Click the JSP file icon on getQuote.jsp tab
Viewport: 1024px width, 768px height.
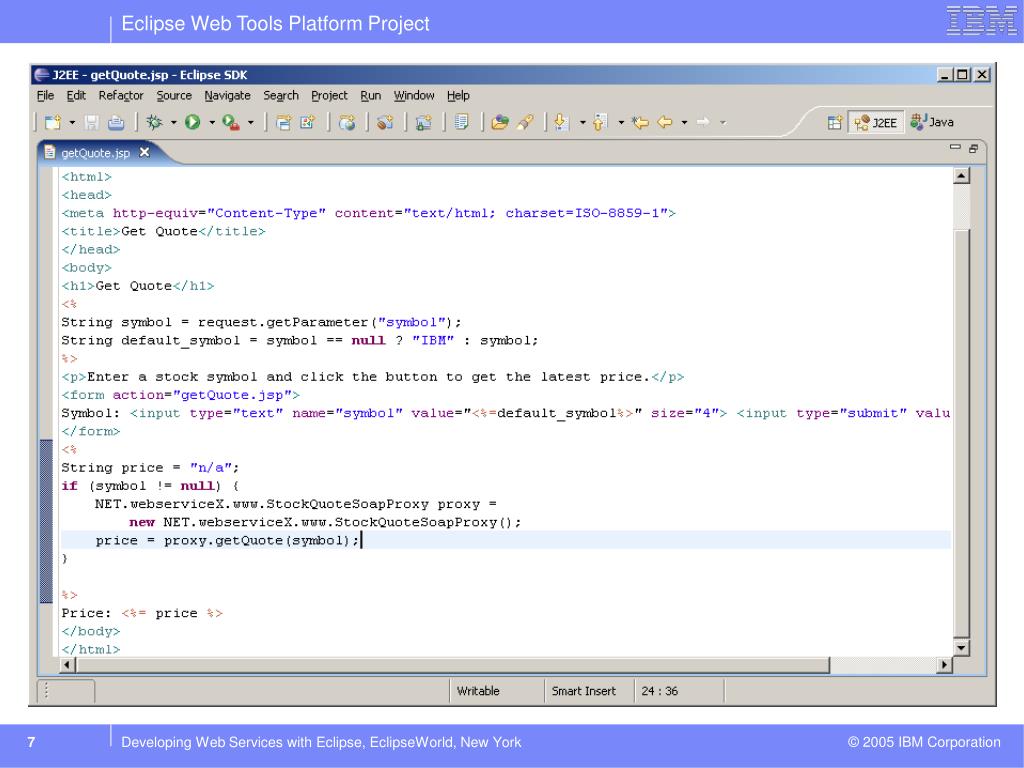pyautogui.click(x=50, y=152)
